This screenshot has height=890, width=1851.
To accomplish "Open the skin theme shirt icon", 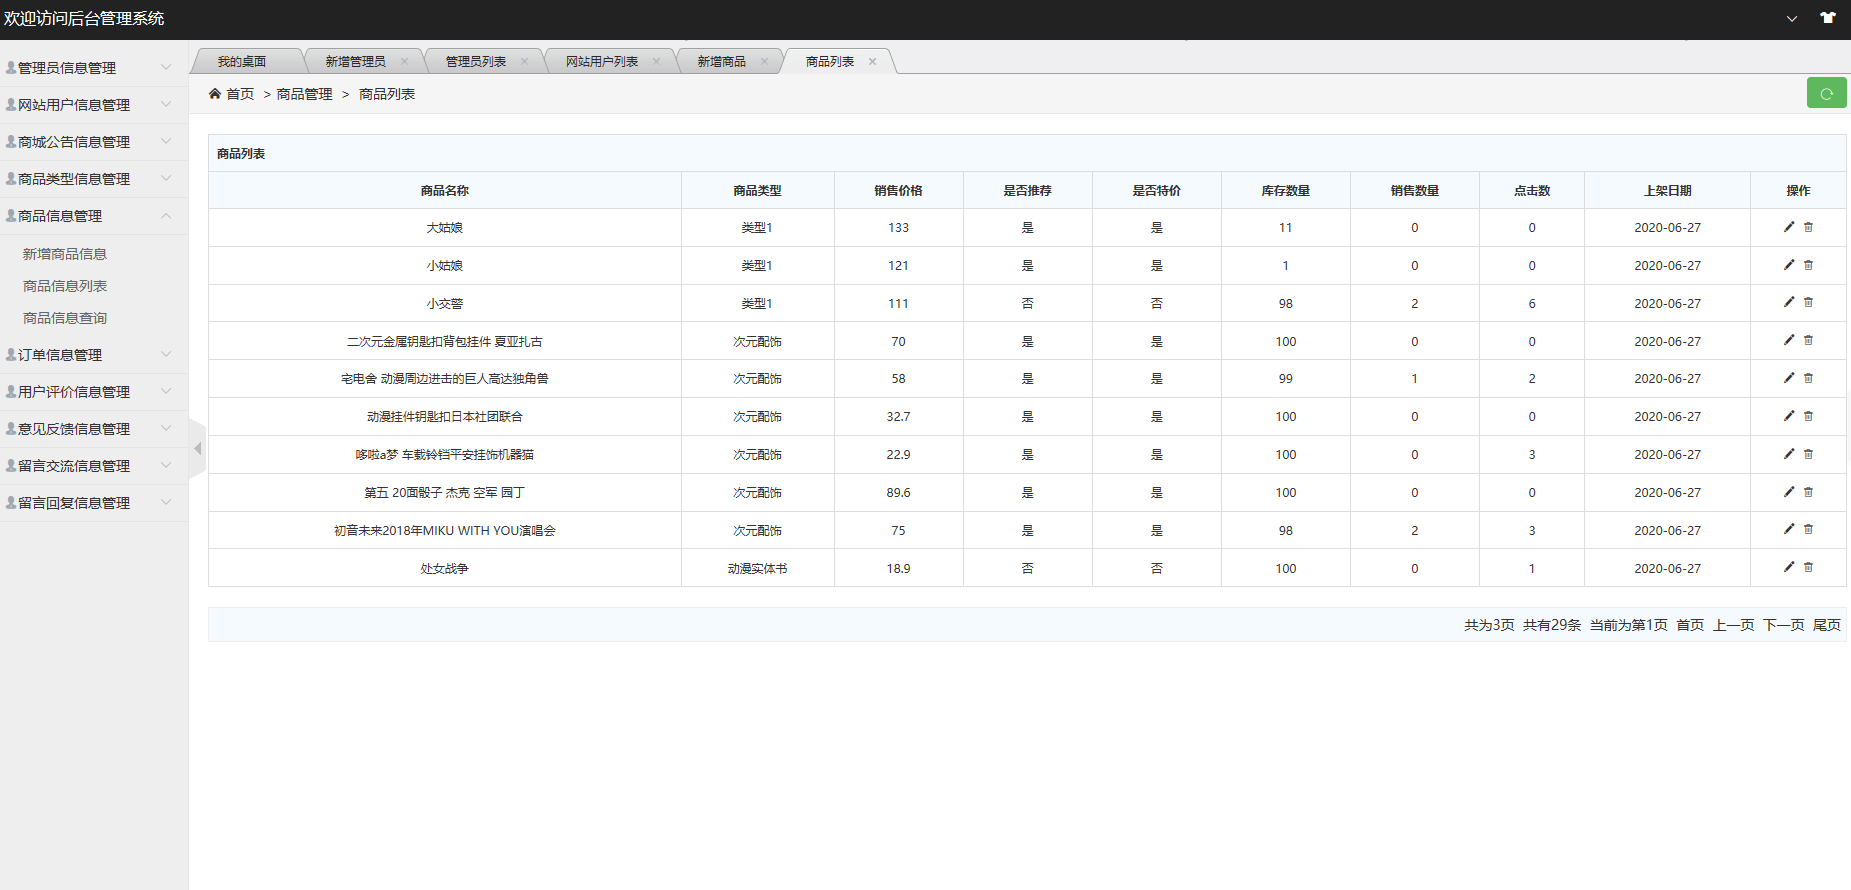I will point(1828,18).
